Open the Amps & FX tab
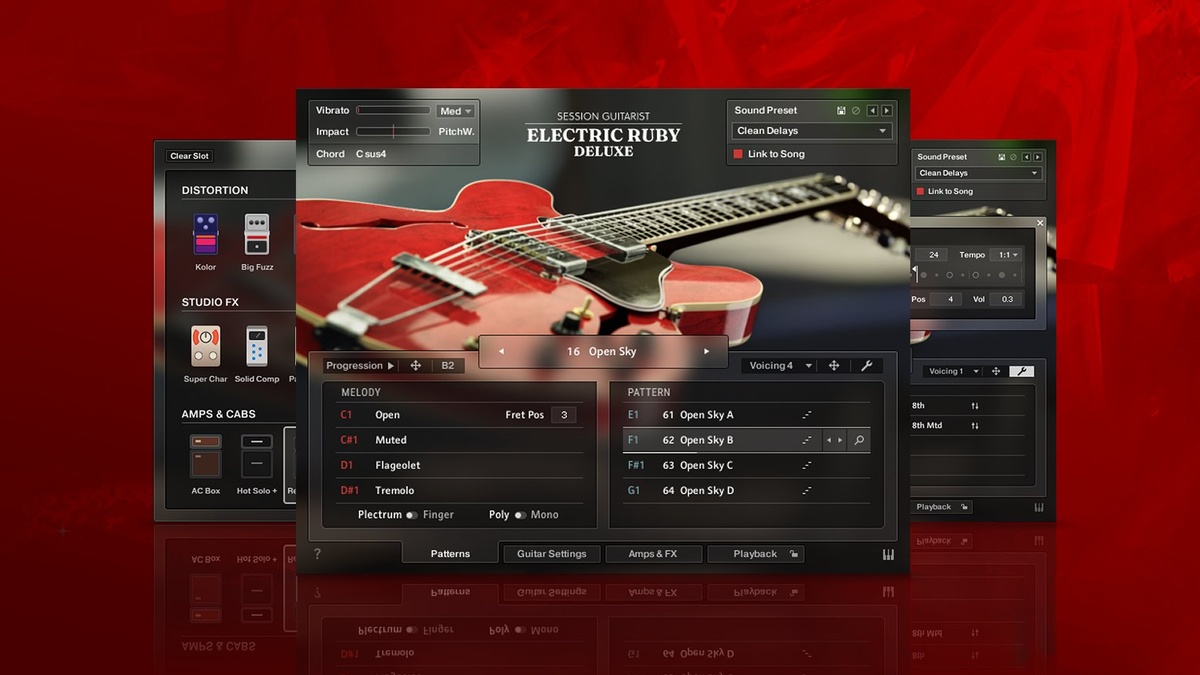 653,554
